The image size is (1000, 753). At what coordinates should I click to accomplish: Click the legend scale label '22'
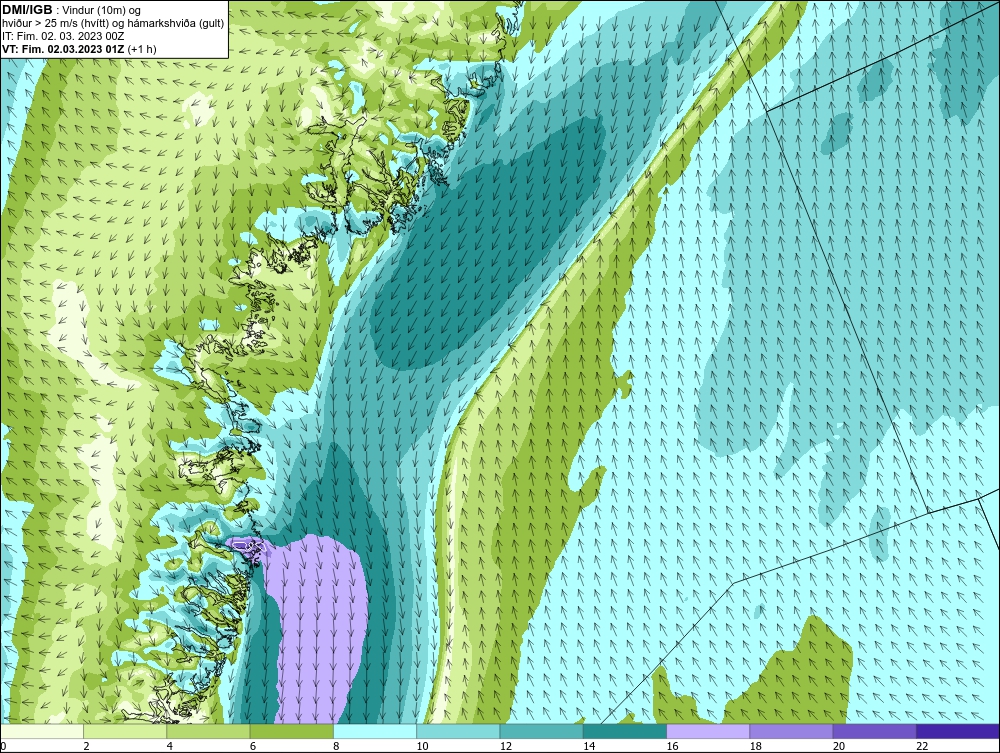922,747
